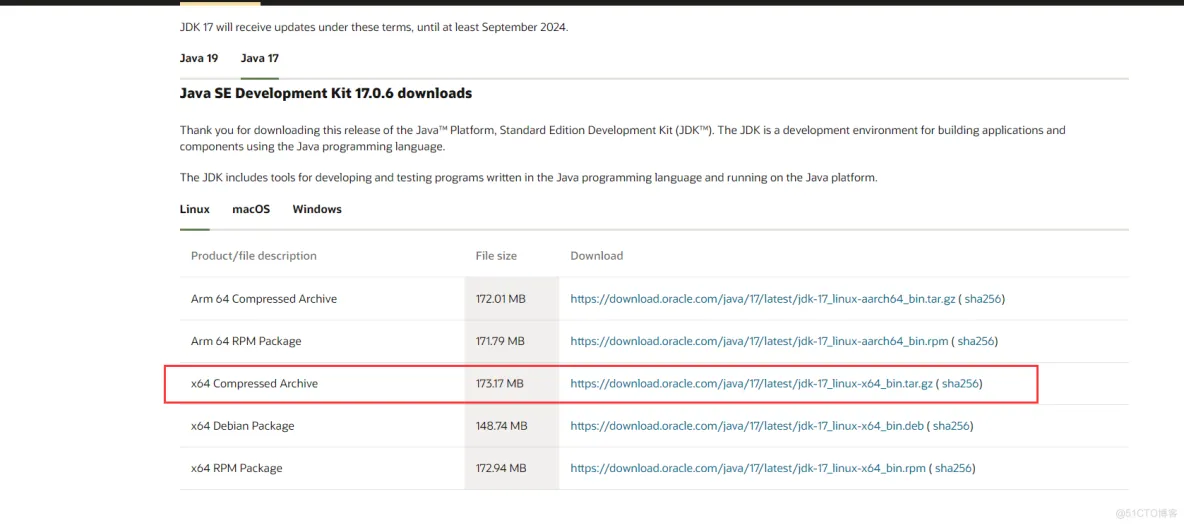This screenshot has width=1184, height=525.
Task: Download the x64 RPM Package link
Action: [x=748, y=468]
